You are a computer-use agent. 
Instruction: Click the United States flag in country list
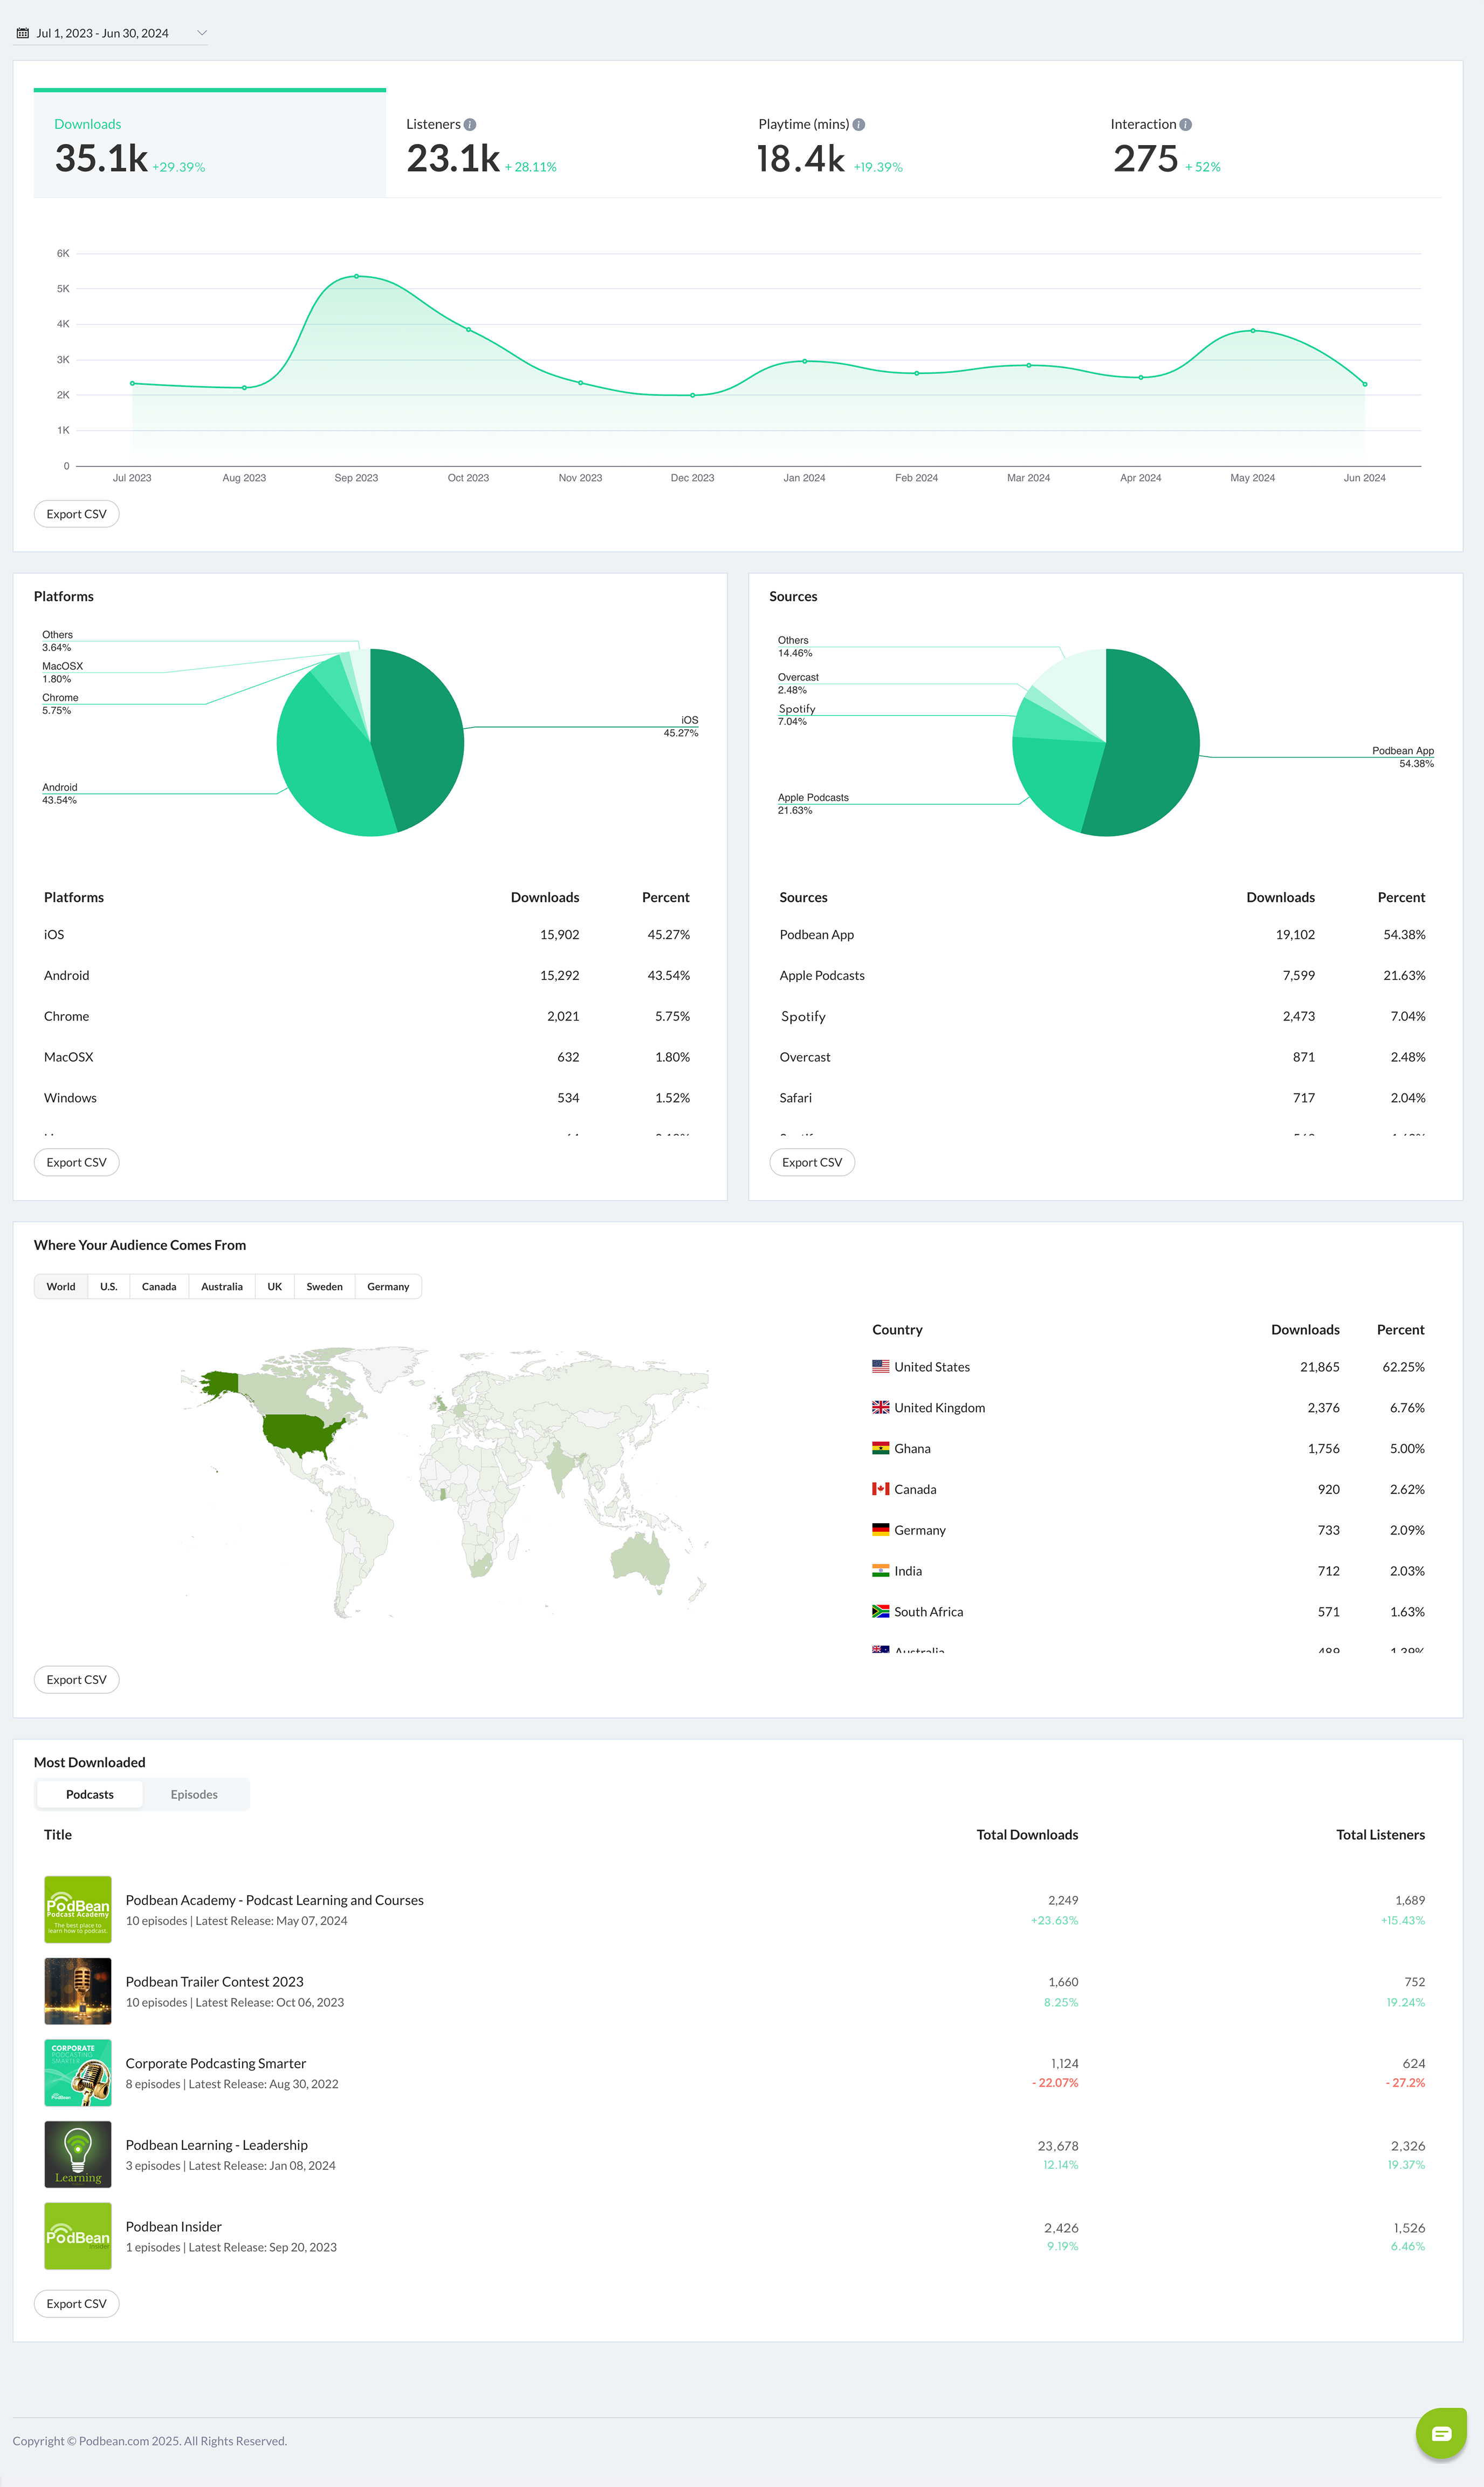coord(880,1366)
